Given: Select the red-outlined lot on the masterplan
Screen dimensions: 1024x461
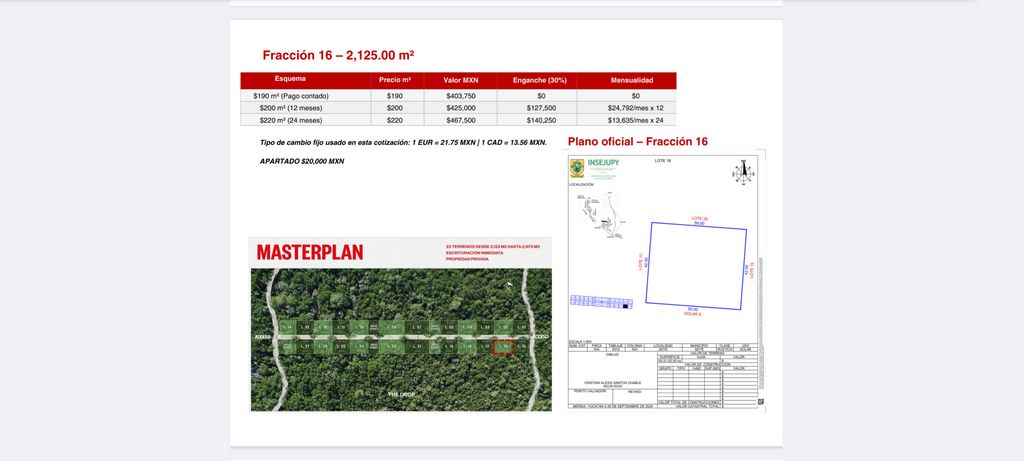Looking at the screenshot, I should pyautogui.click(x=504, y=347).
